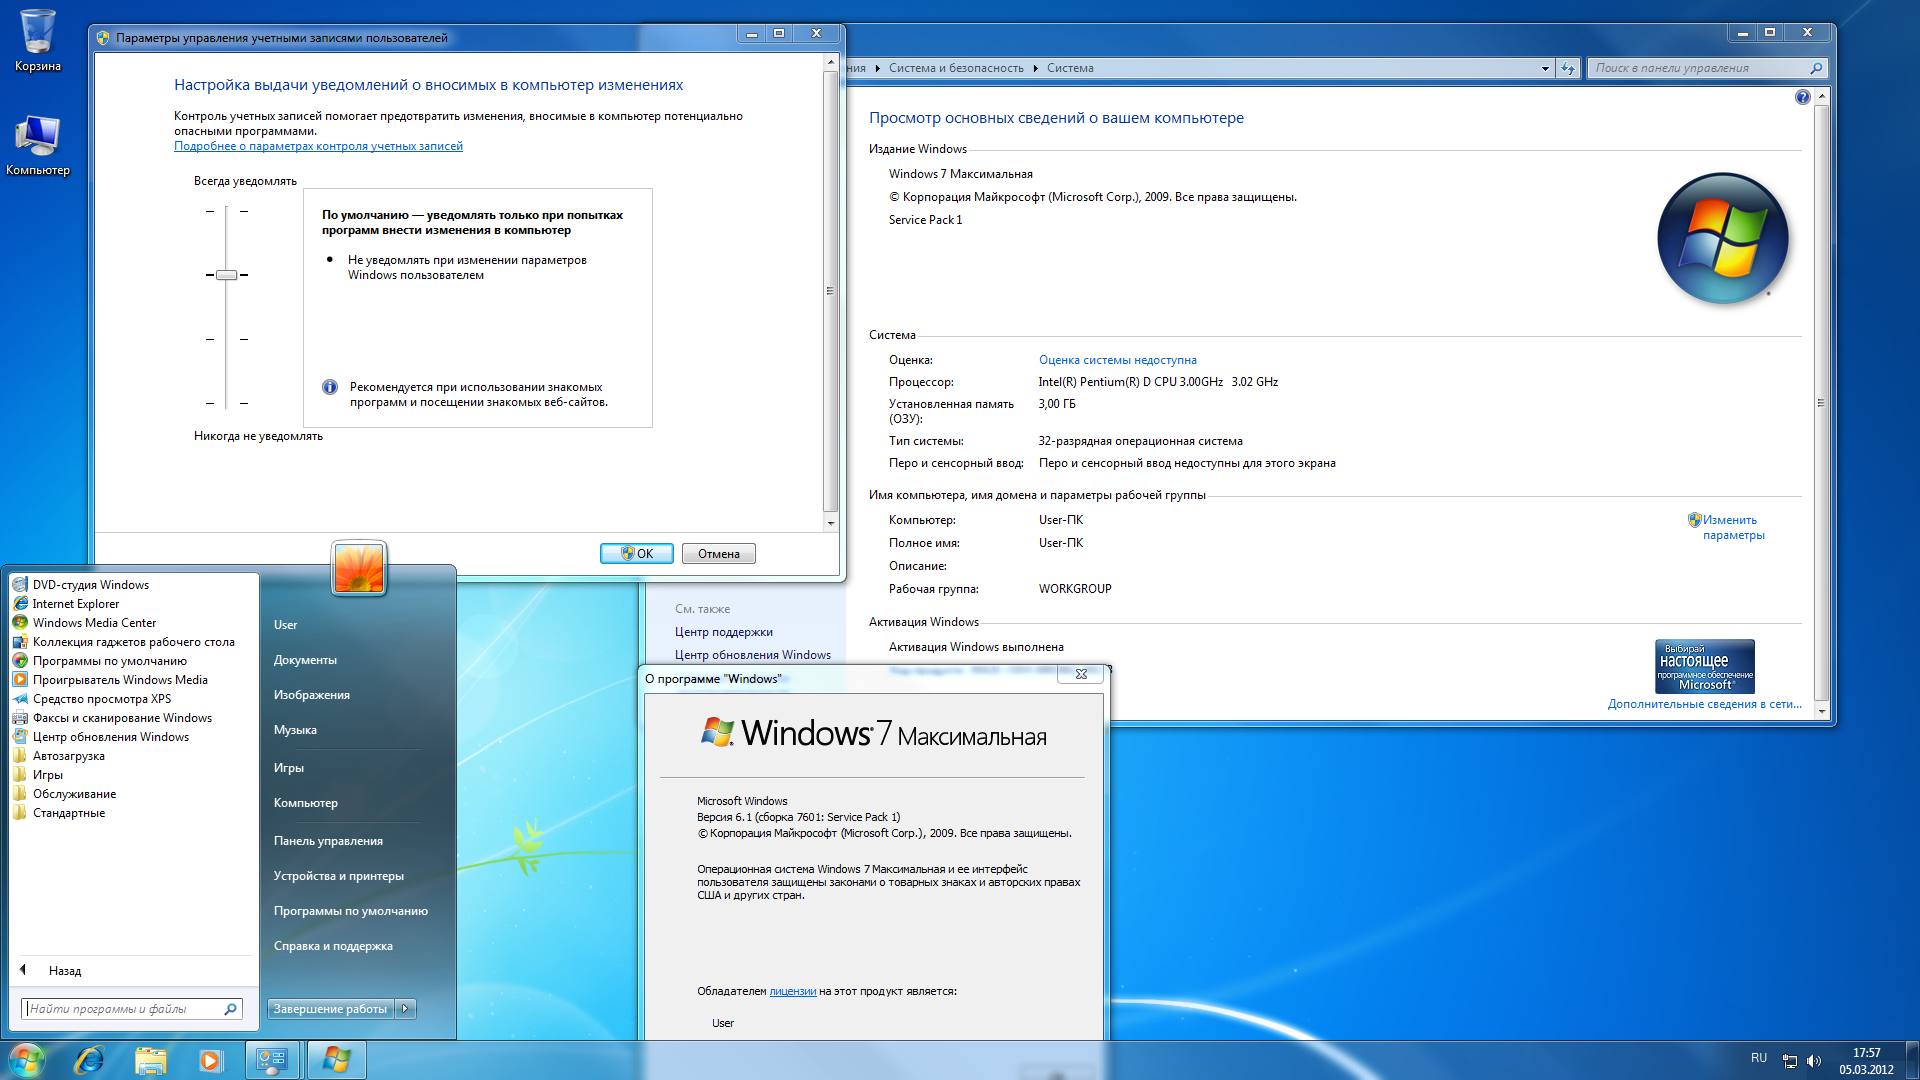This screenshot has width=1920, height=1080.
Task: Open Музыка from Start menu
Action: [x=295, y=730]
